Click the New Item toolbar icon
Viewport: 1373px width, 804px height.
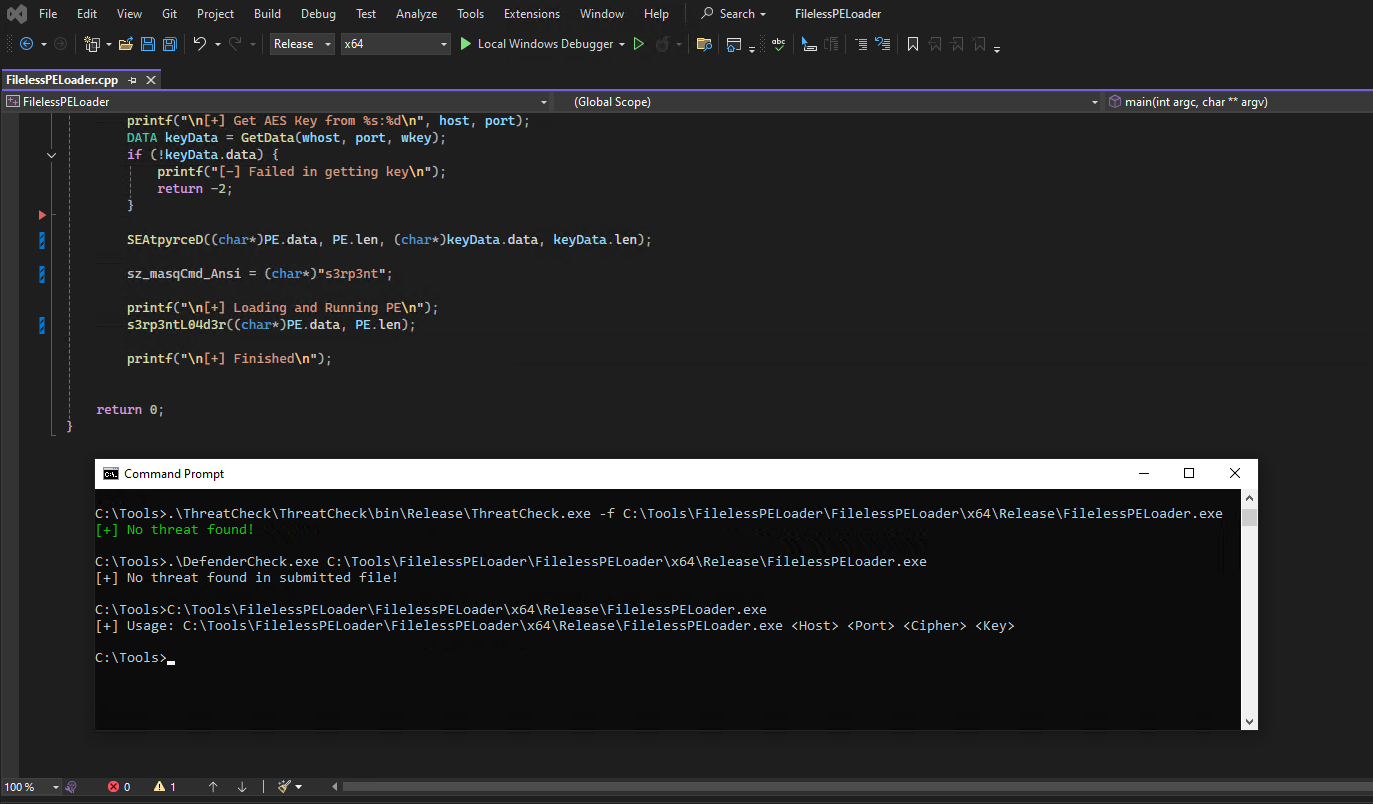click(93, 44)
